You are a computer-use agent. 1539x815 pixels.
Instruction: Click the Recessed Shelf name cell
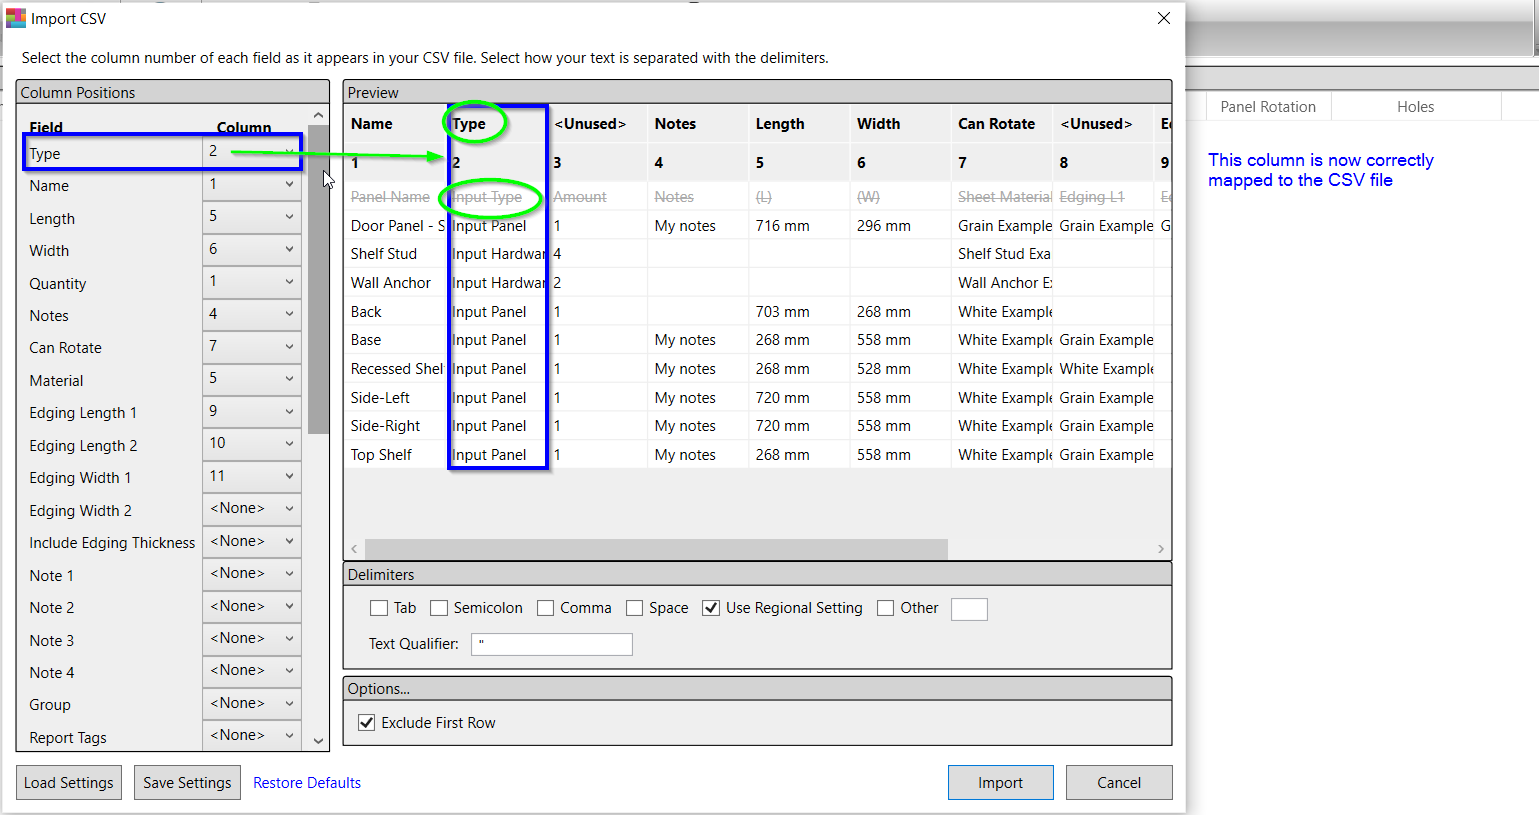[396, 369]
